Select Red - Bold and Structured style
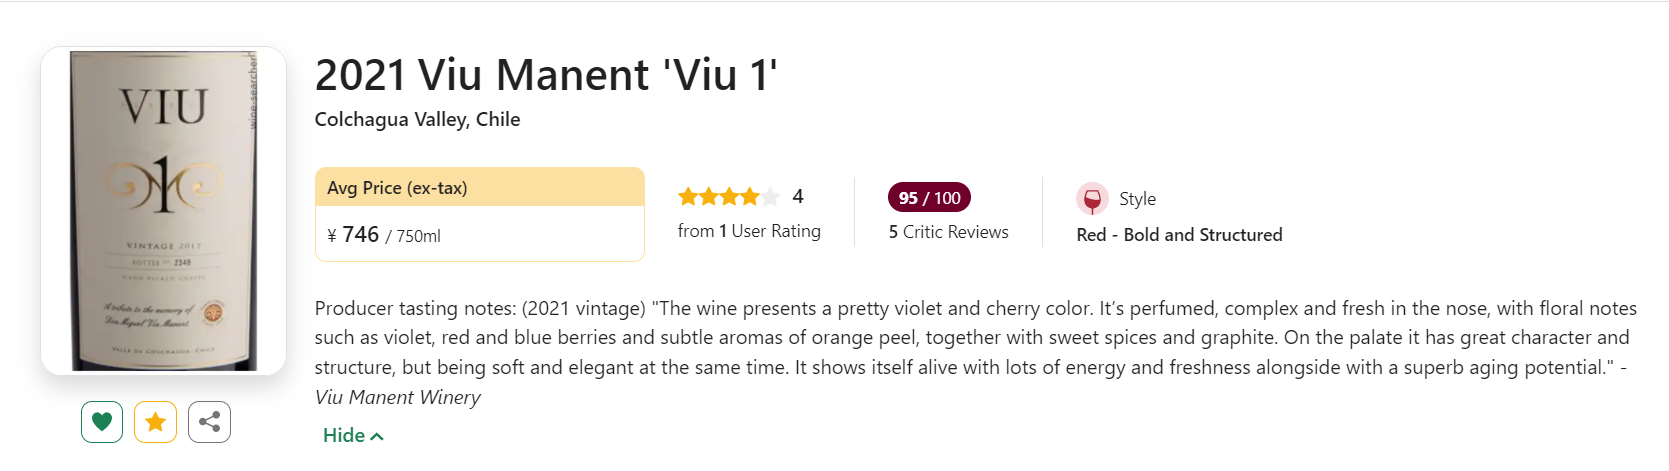 tap(1179, 235)
